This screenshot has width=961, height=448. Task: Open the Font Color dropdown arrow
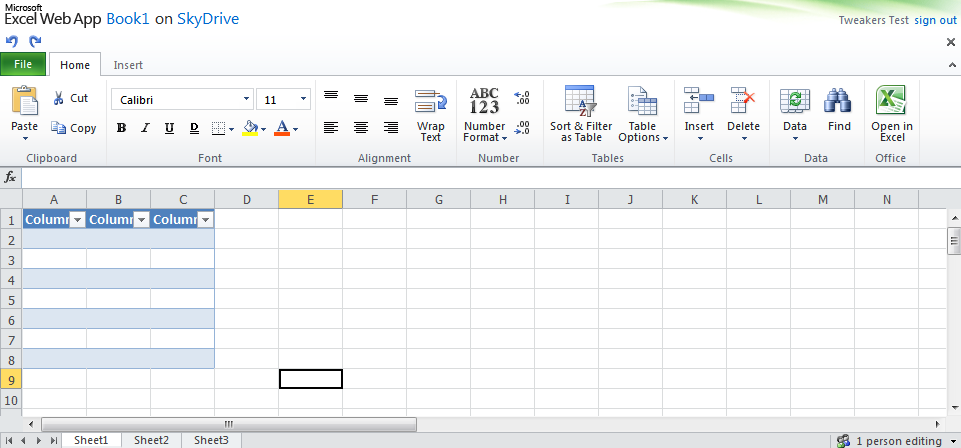click(x=295, y=129)
